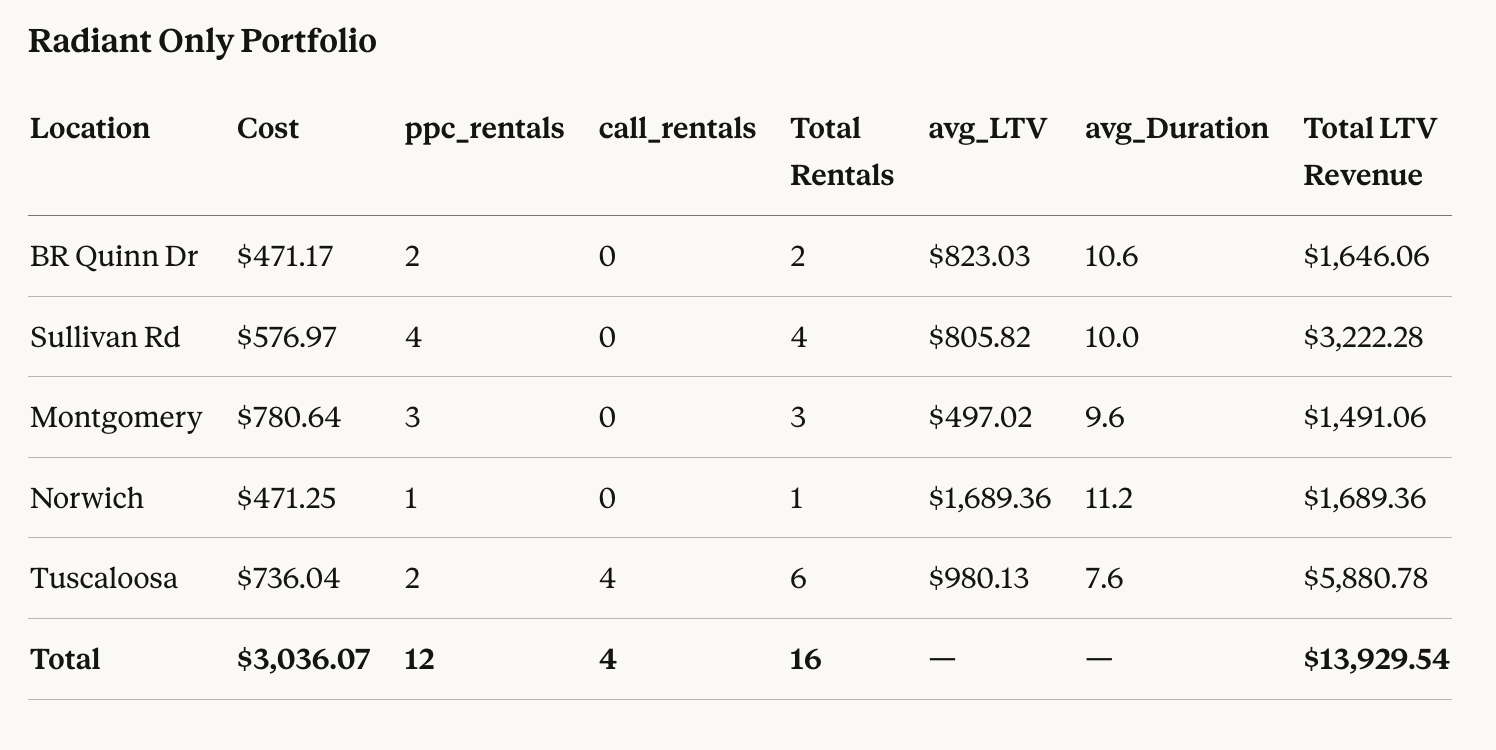Click the Location column header
Image resolution: width=1496 pixels, height=750 pixels.
[90, 128]
